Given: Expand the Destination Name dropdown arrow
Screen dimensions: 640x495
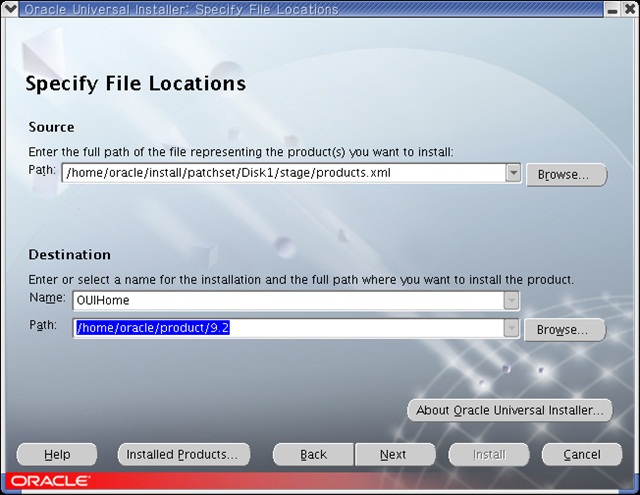Looking at the screenshot, I should pos(511,301).
